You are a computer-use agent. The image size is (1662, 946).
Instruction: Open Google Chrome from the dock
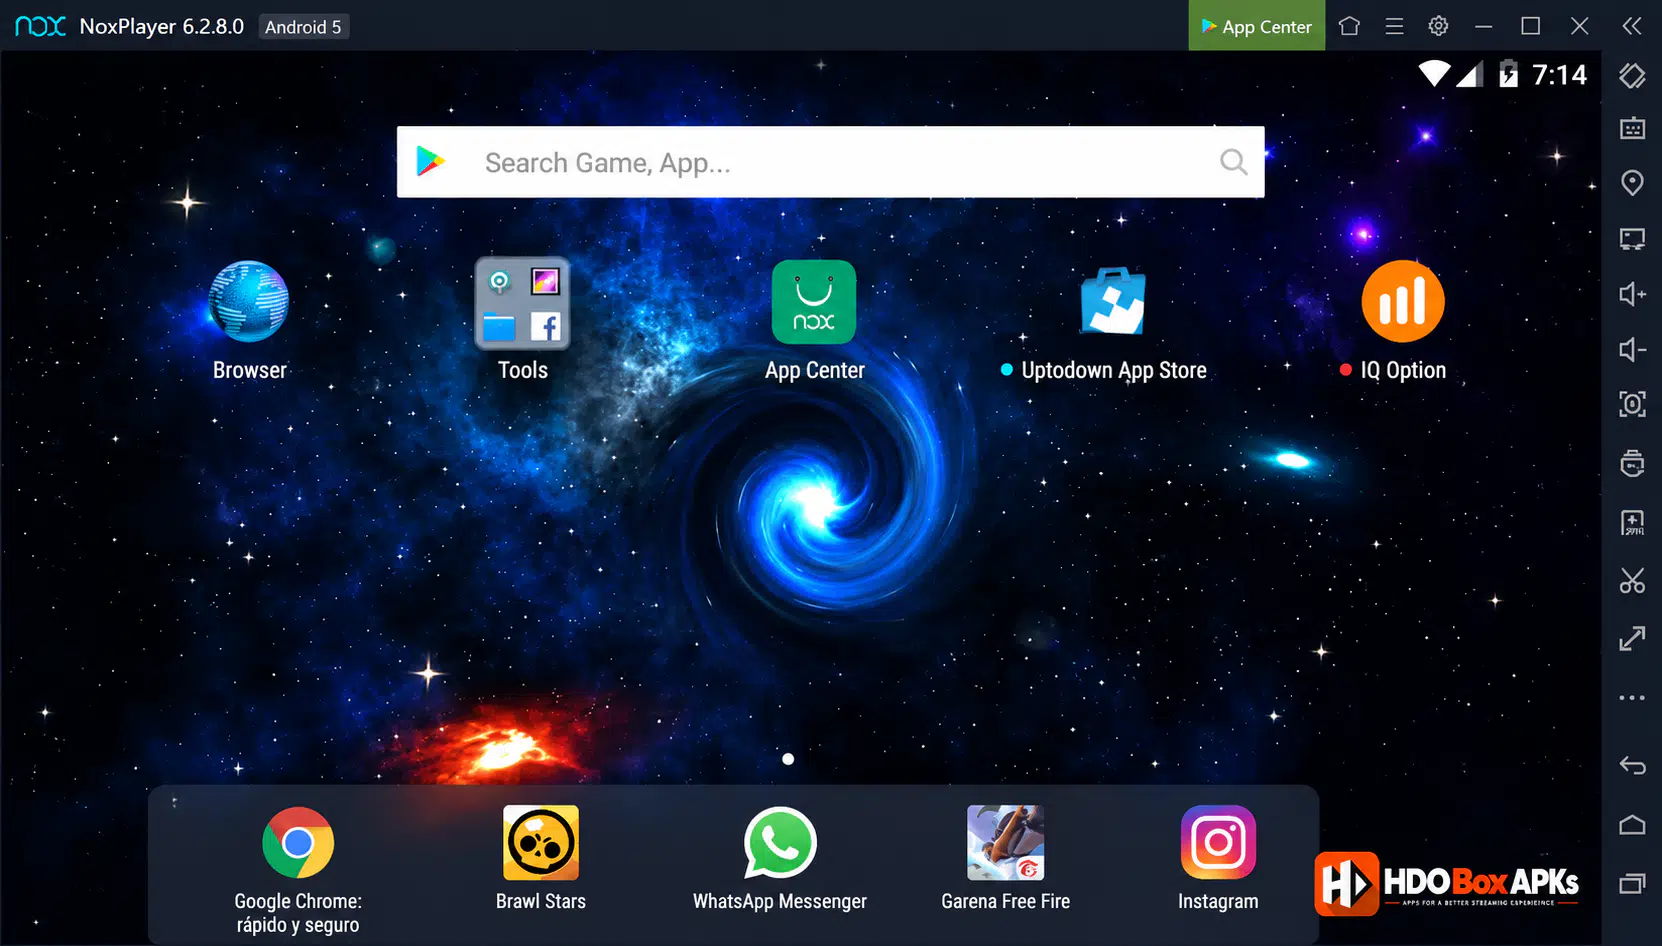[298, 843]
